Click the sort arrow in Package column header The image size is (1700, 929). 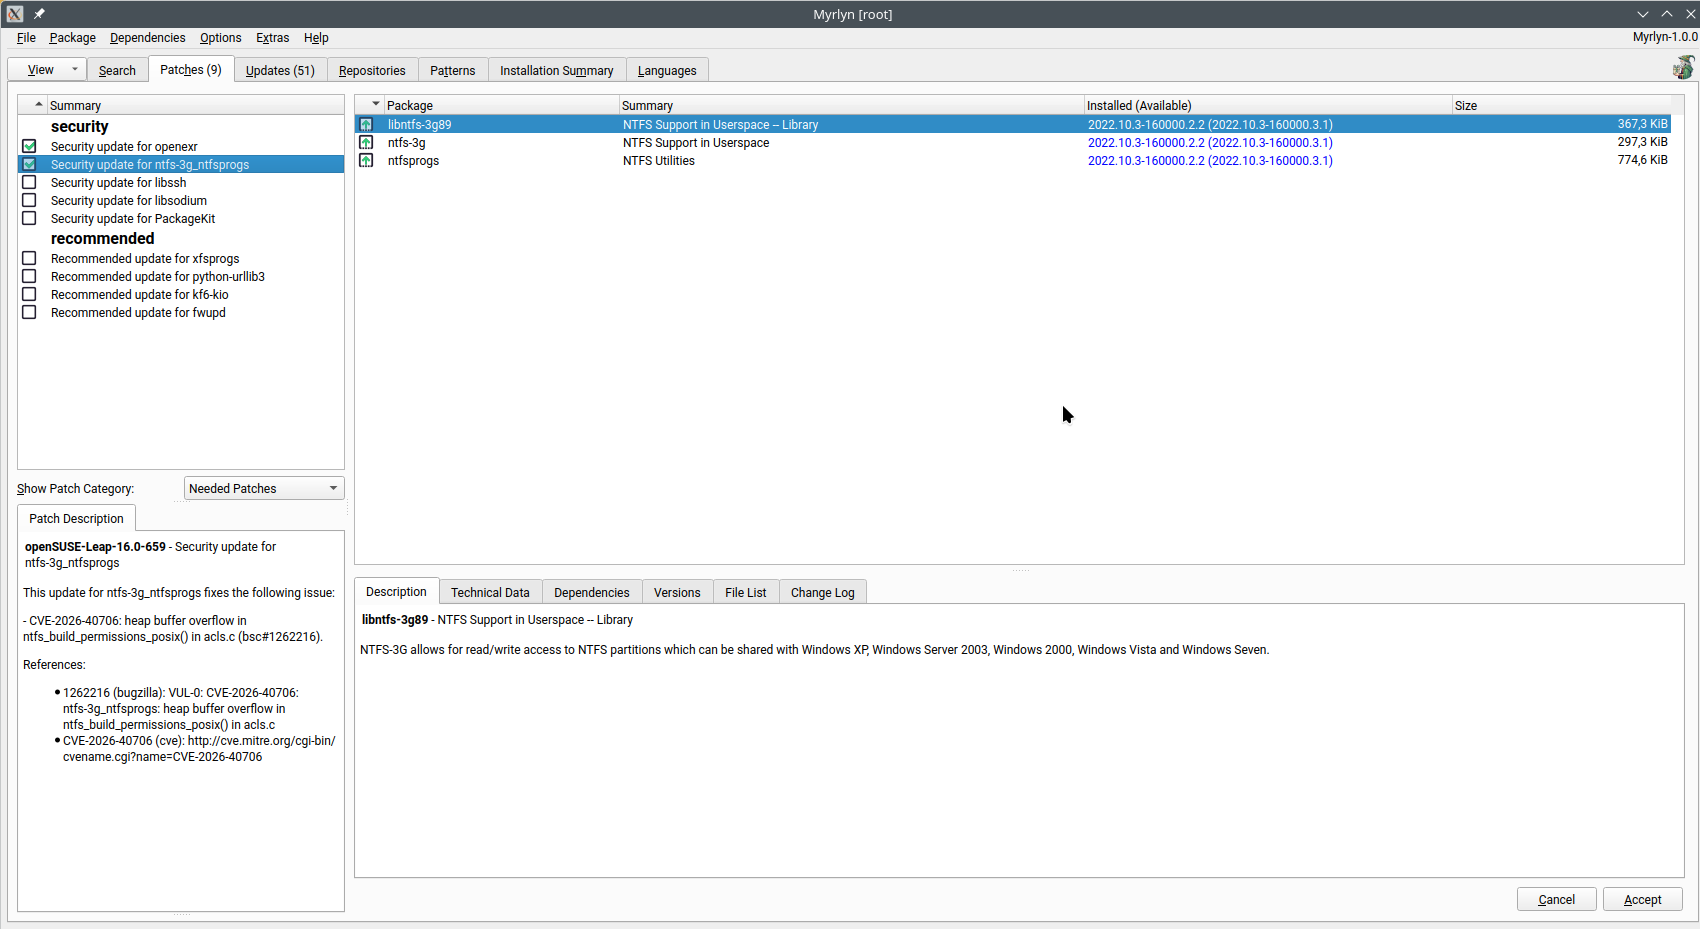376,104
